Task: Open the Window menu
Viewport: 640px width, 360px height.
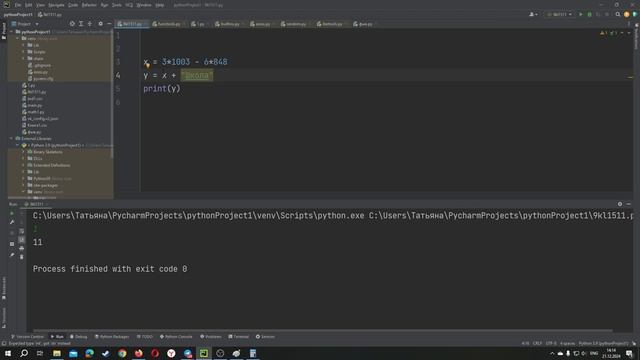Action: pos(144,5)
